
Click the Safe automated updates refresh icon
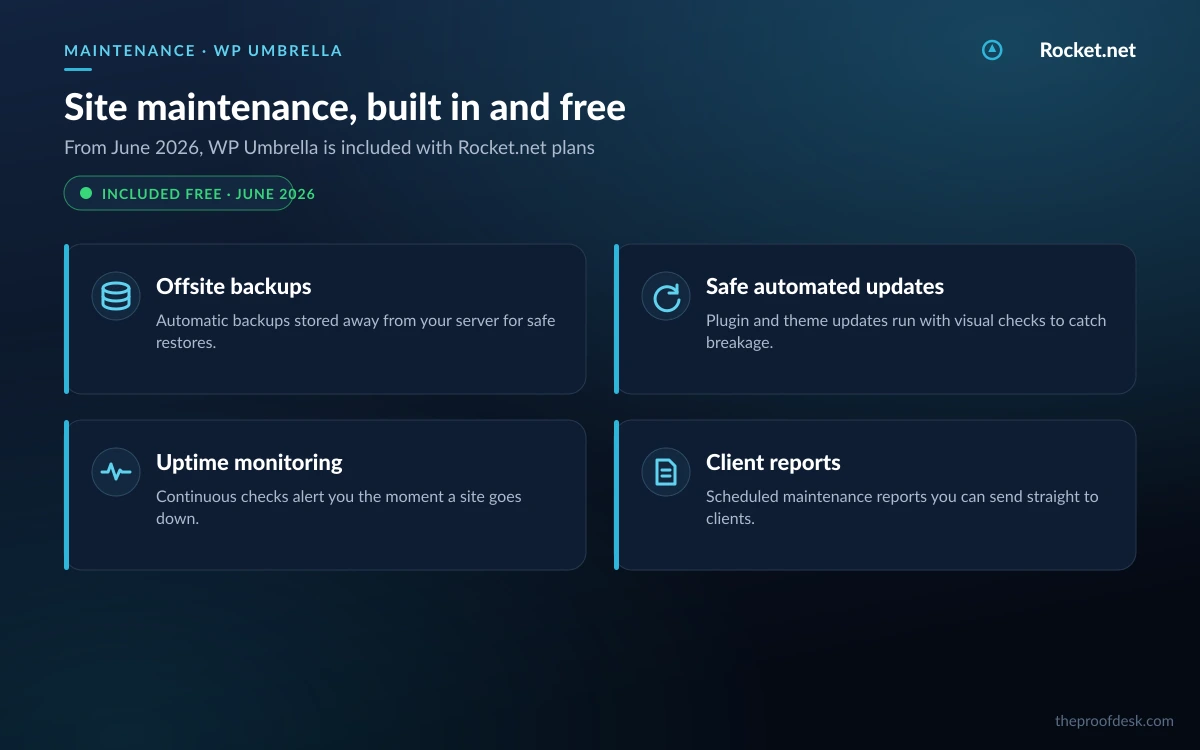tap(666, 296)
